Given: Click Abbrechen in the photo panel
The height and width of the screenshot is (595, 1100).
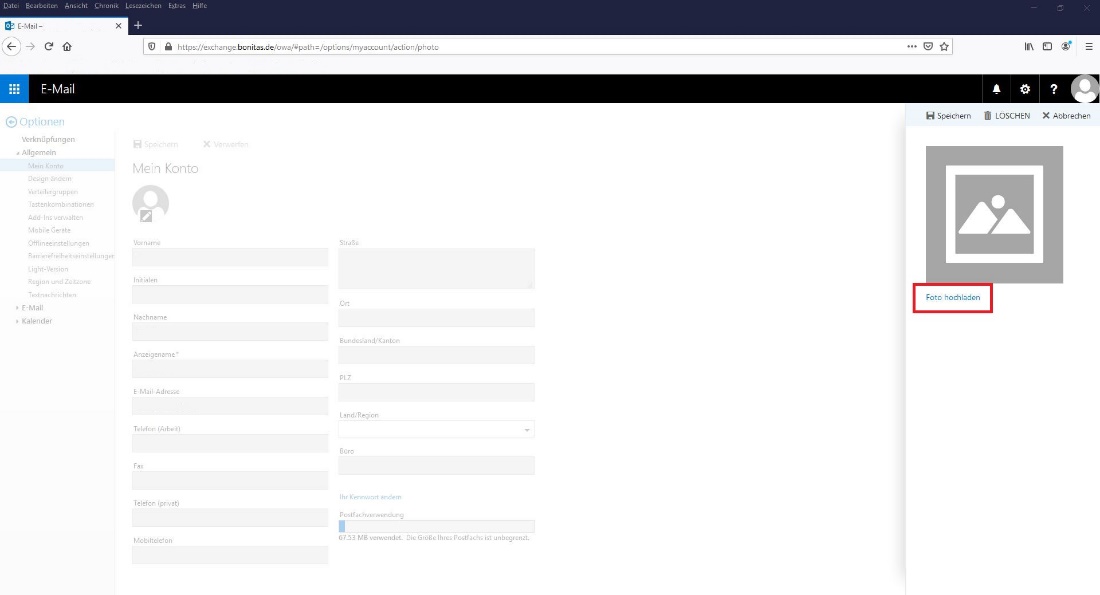Looking at the screenshot, I should coord(1066,116).
